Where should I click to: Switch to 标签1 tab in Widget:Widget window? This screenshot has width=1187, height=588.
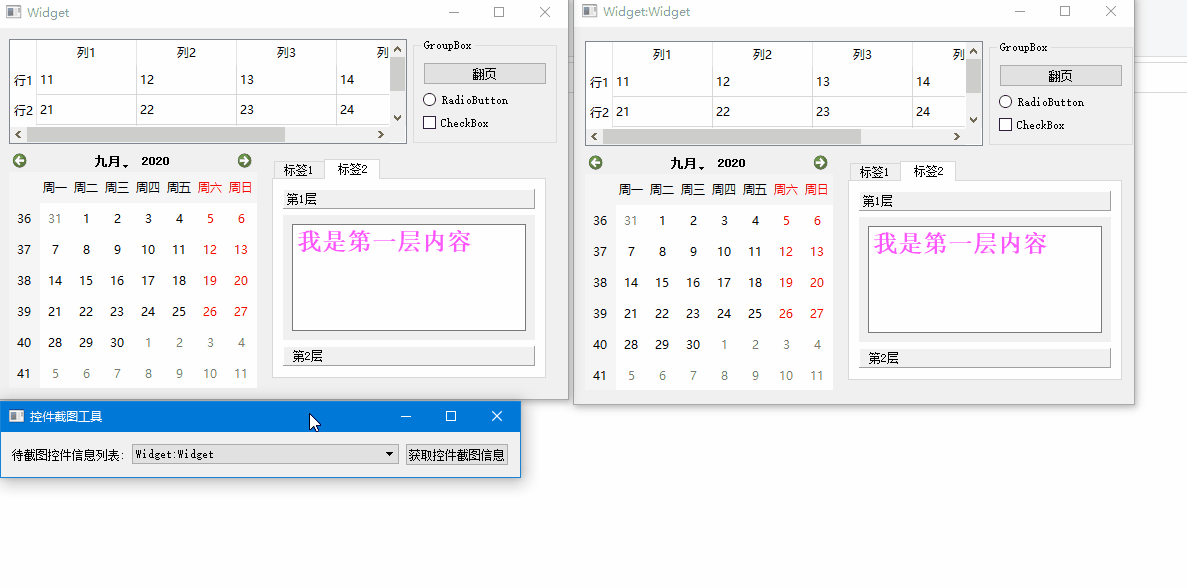875,173
